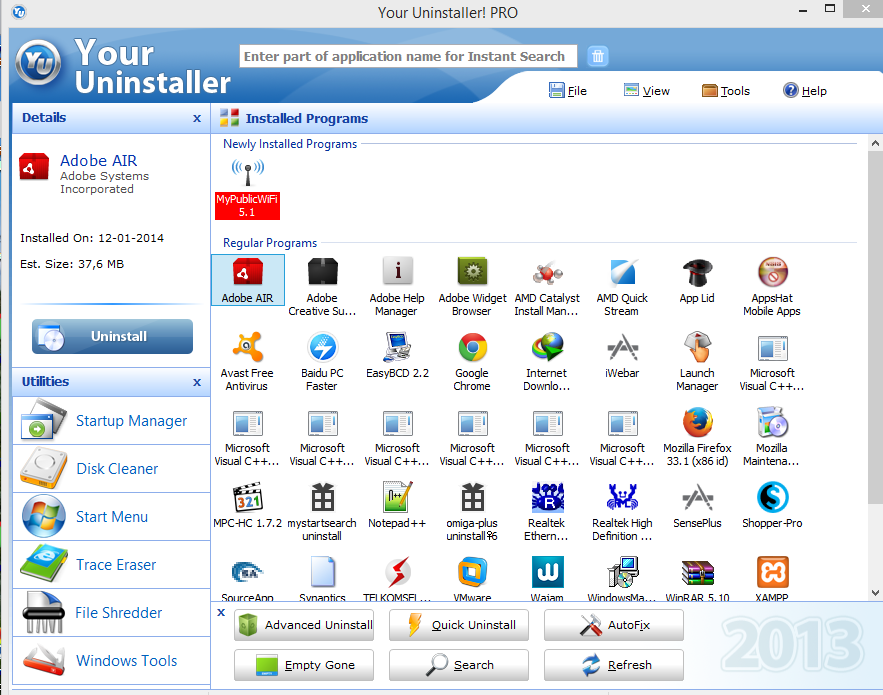Viewport: 883px width, 695px height.
Task: Open the Help menu
Action: point(805,91)
